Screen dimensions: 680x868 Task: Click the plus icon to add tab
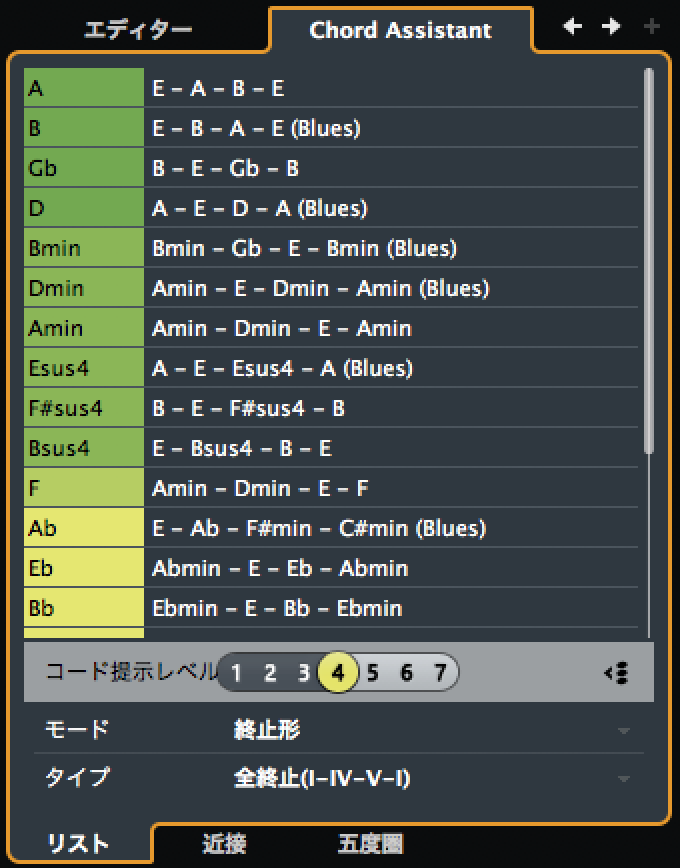click(x=651, y=27)
